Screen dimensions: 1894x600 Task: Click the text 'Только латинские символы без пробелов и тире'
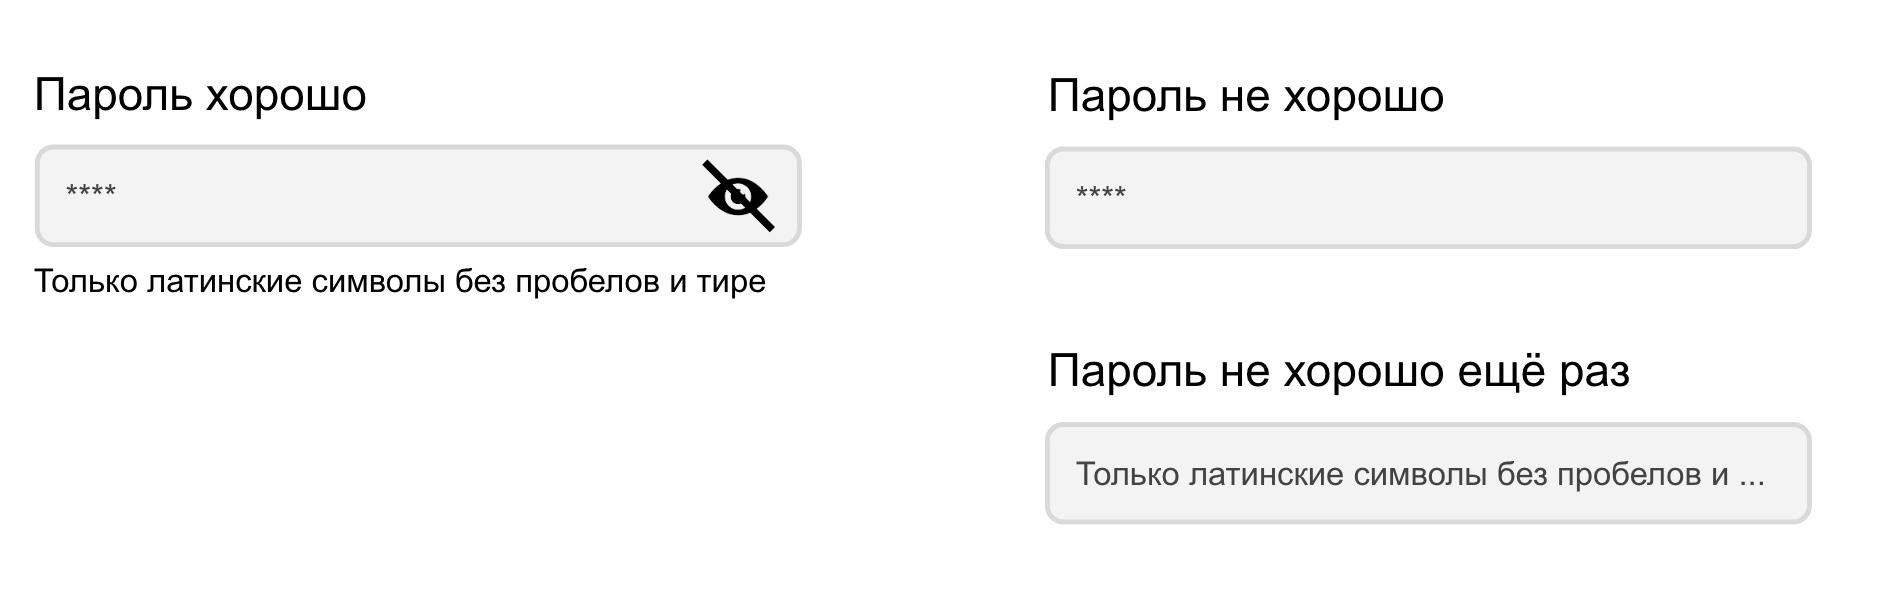point(398,280)
